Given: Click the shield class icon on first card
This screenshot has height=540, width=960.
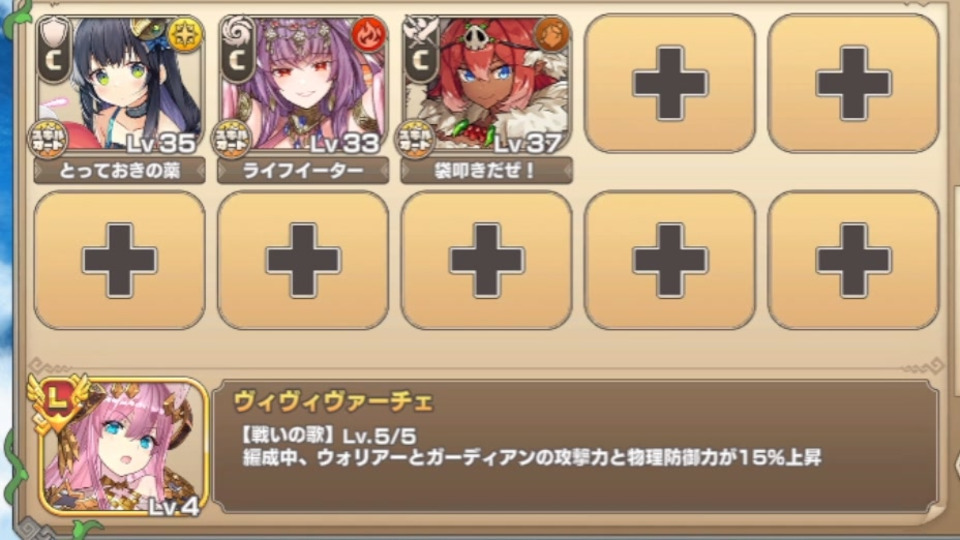Looking at the screenshot, I should click(54, 50).
